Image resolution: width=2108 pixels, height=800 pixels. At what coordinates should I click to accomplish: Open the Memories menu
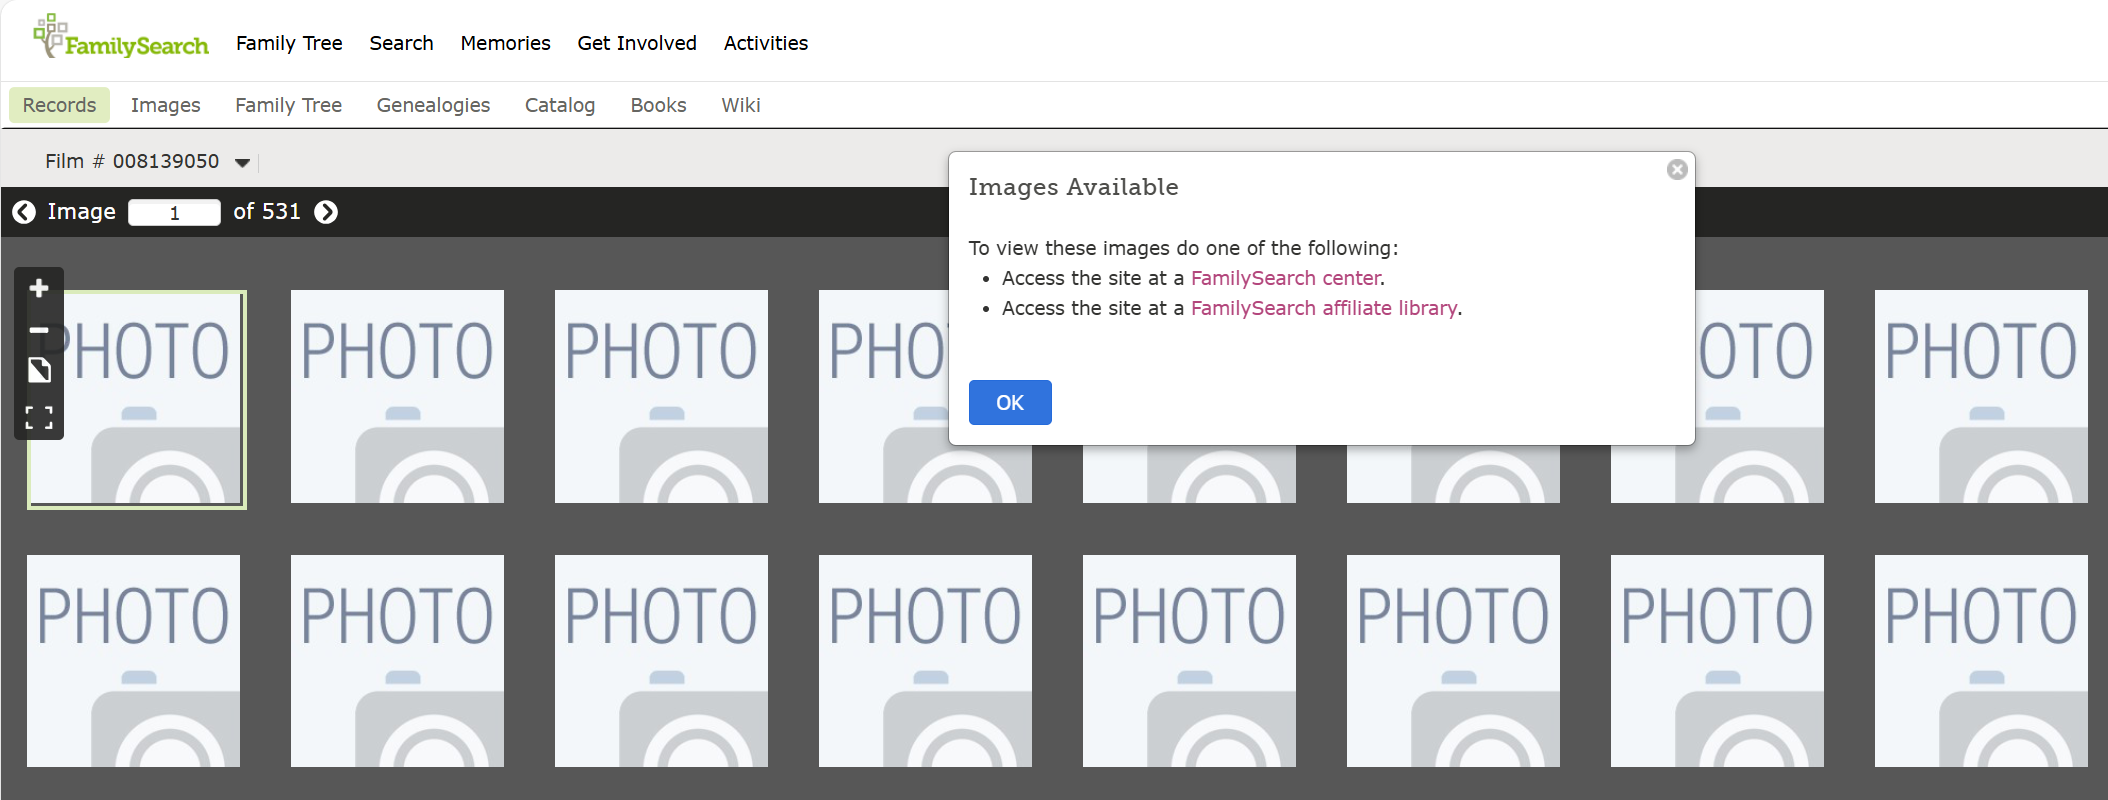(x=505, y=43)
